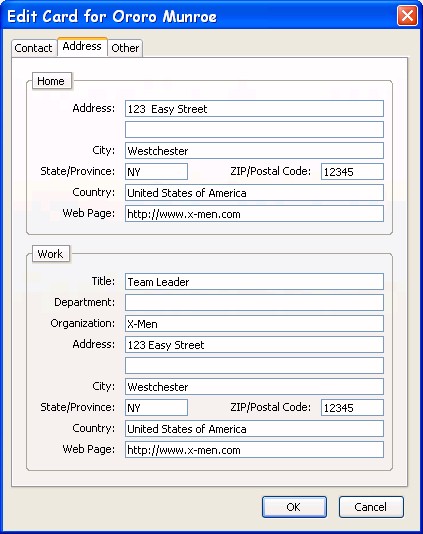This screenshot has width=423, height=534.
Task: Cancel editing the card
Action: point(371,507)
